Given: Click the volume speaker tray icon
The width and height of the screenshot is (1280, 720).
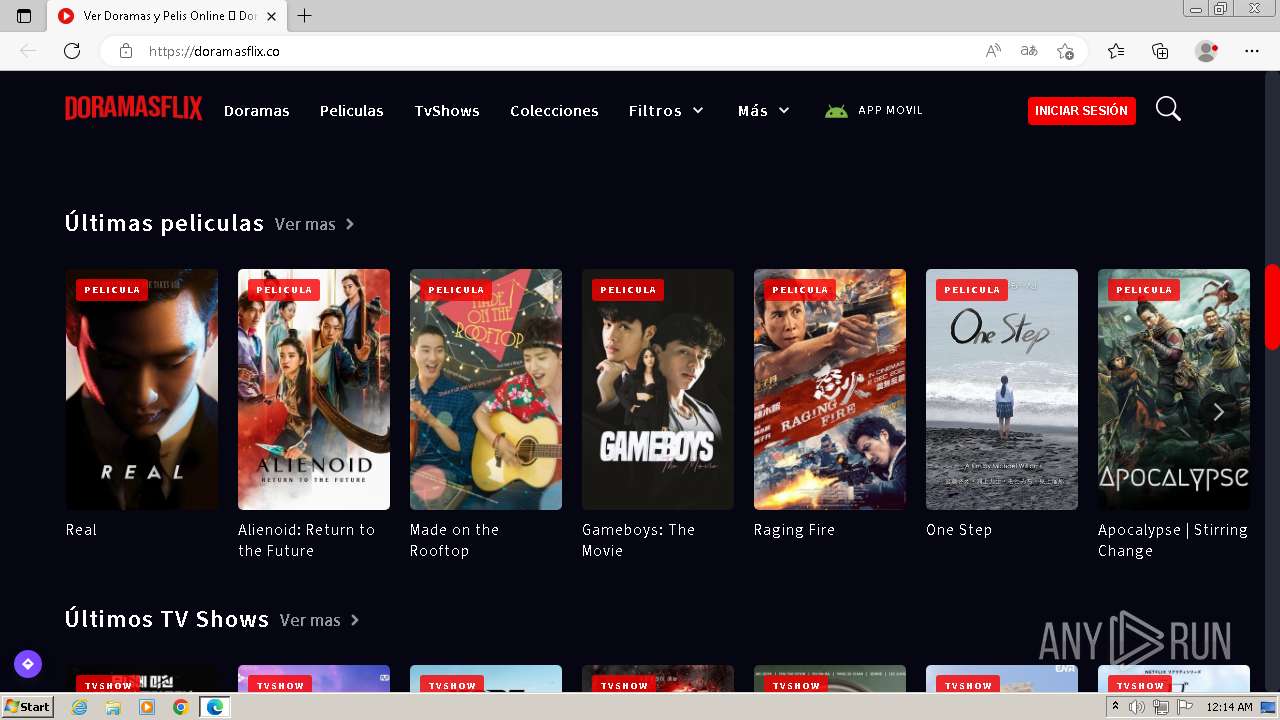Looking at the screenshot, I should [1137, 707].
